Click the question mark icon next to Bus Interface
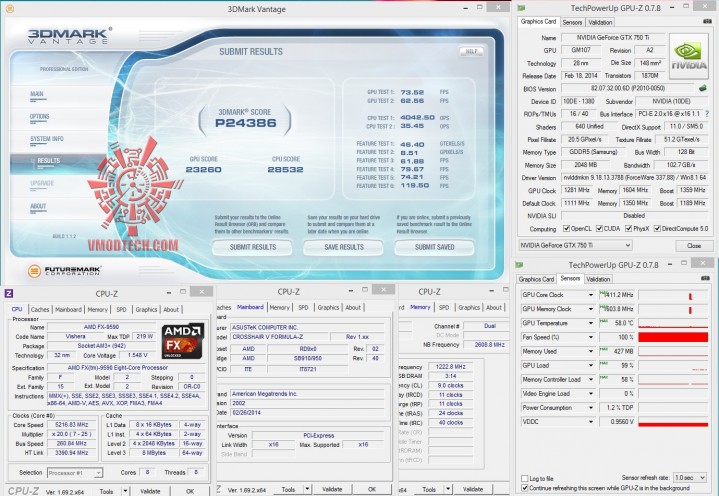719x496 pixels. 707,114
